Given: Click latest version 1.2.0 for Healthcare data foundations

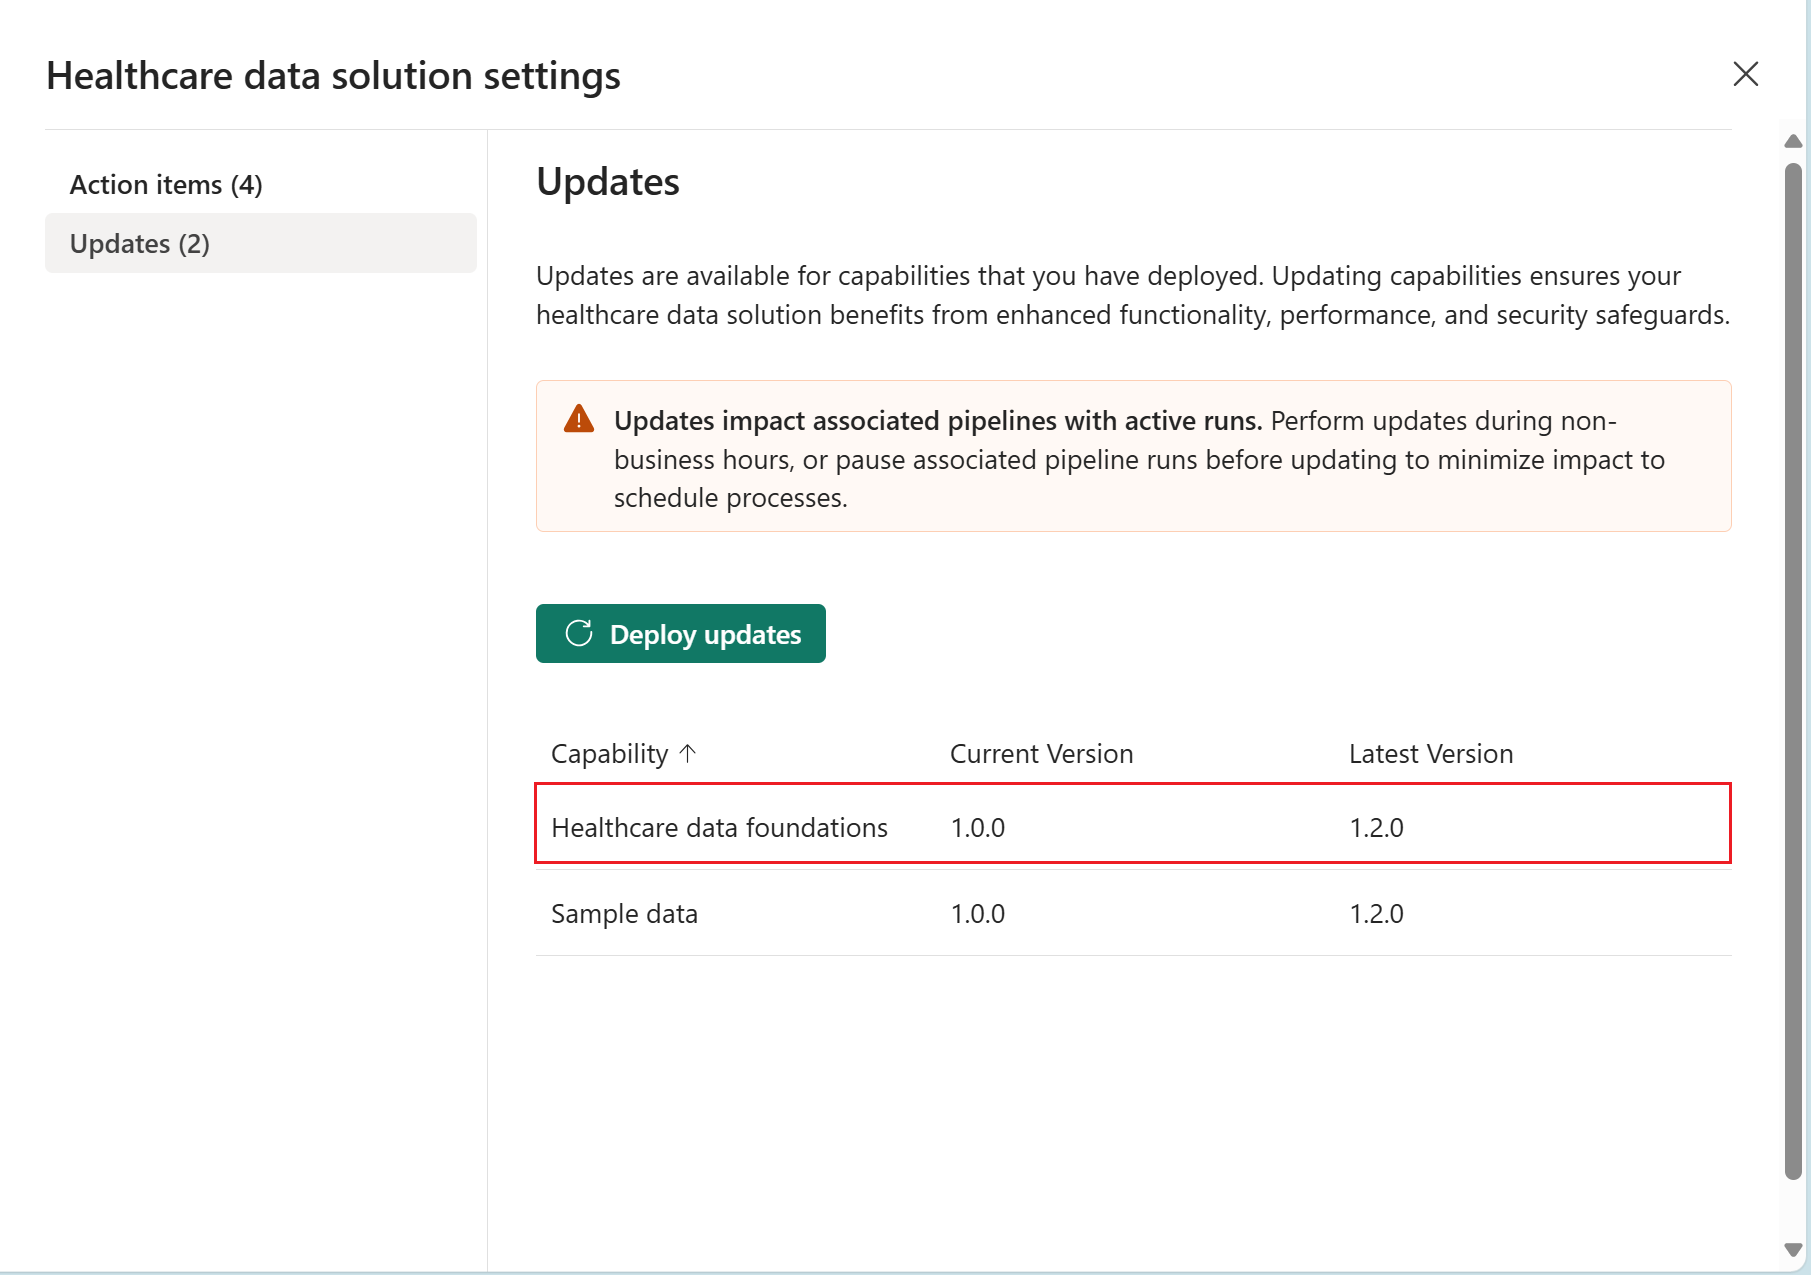Looking at the screenshot, I should pyautogui.click(x=1376, y=828).
